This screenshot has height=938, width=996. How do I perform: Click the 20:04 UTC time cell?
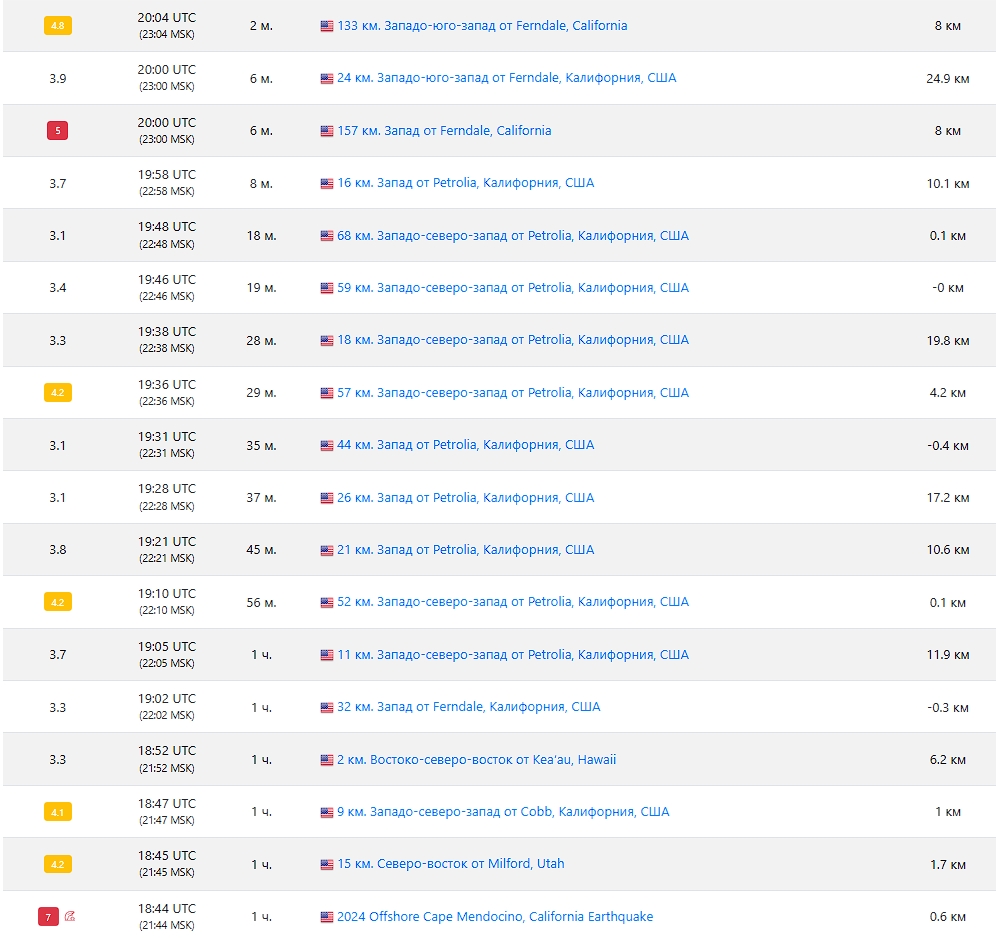click(167, 25)
